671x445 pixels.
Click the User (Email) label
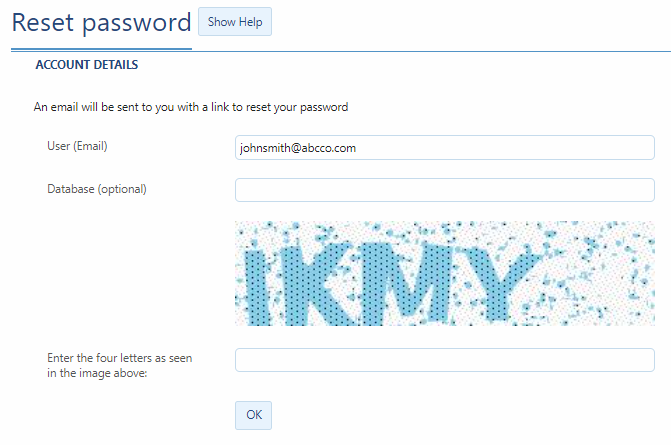click(77, 146)
